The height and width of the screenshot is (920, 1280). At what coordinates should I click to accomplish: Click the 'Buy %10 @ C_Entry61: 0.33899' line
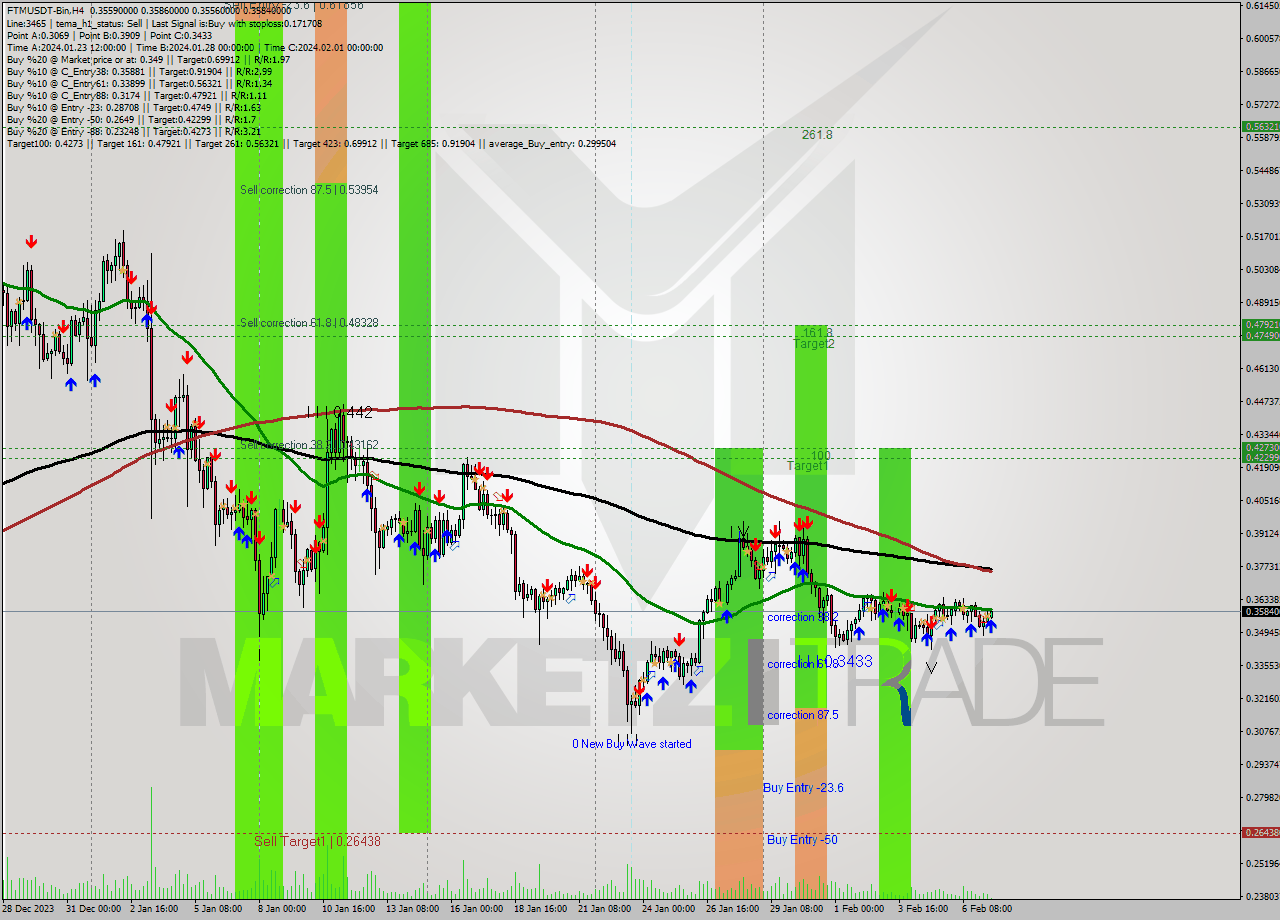[139, 83]
